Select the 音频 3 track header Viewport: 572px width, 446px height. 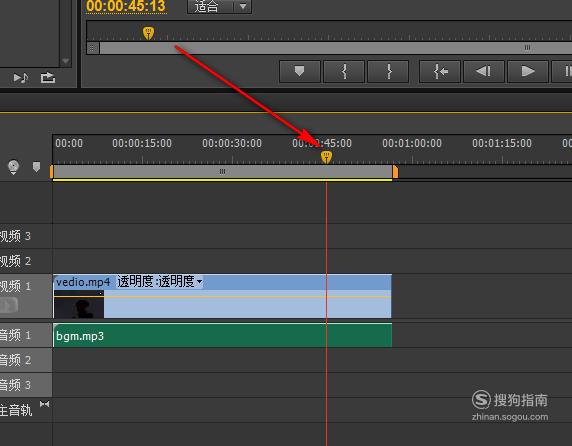click(x=26, y=385)
